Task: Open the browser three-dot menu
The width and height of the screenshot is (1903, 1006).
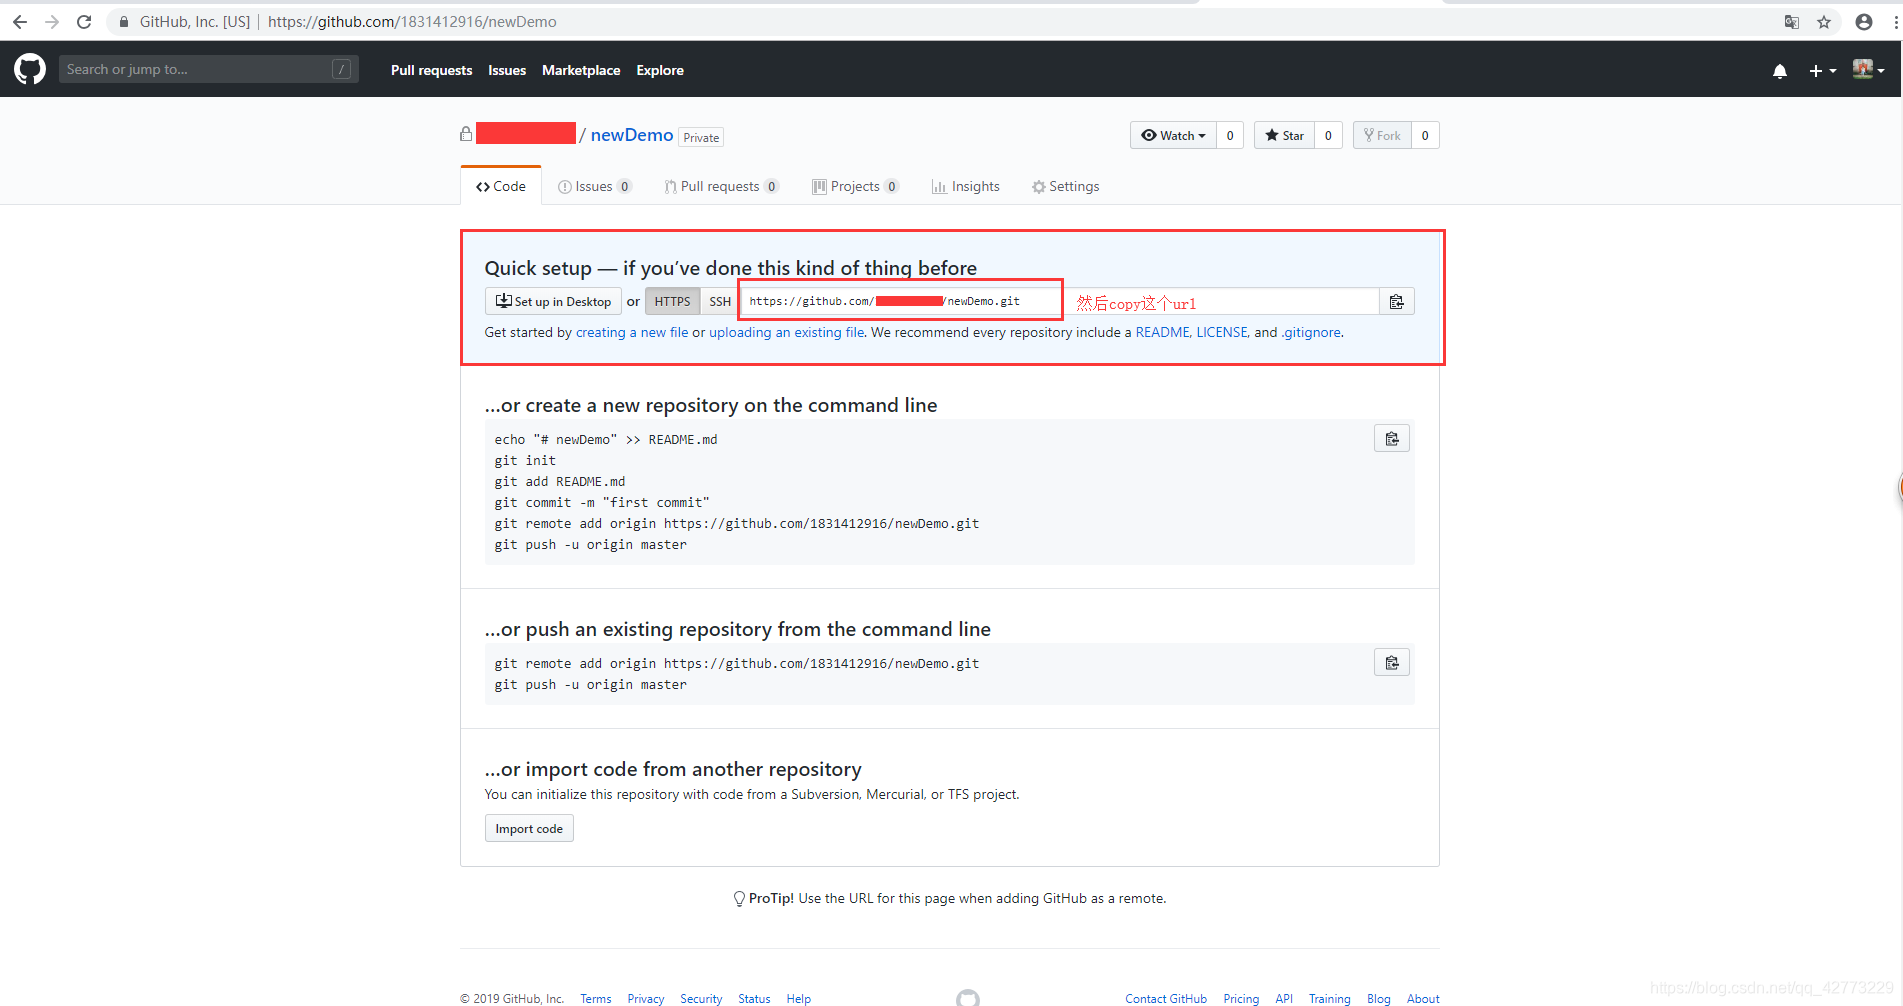Action: [x=1895, y=22]
